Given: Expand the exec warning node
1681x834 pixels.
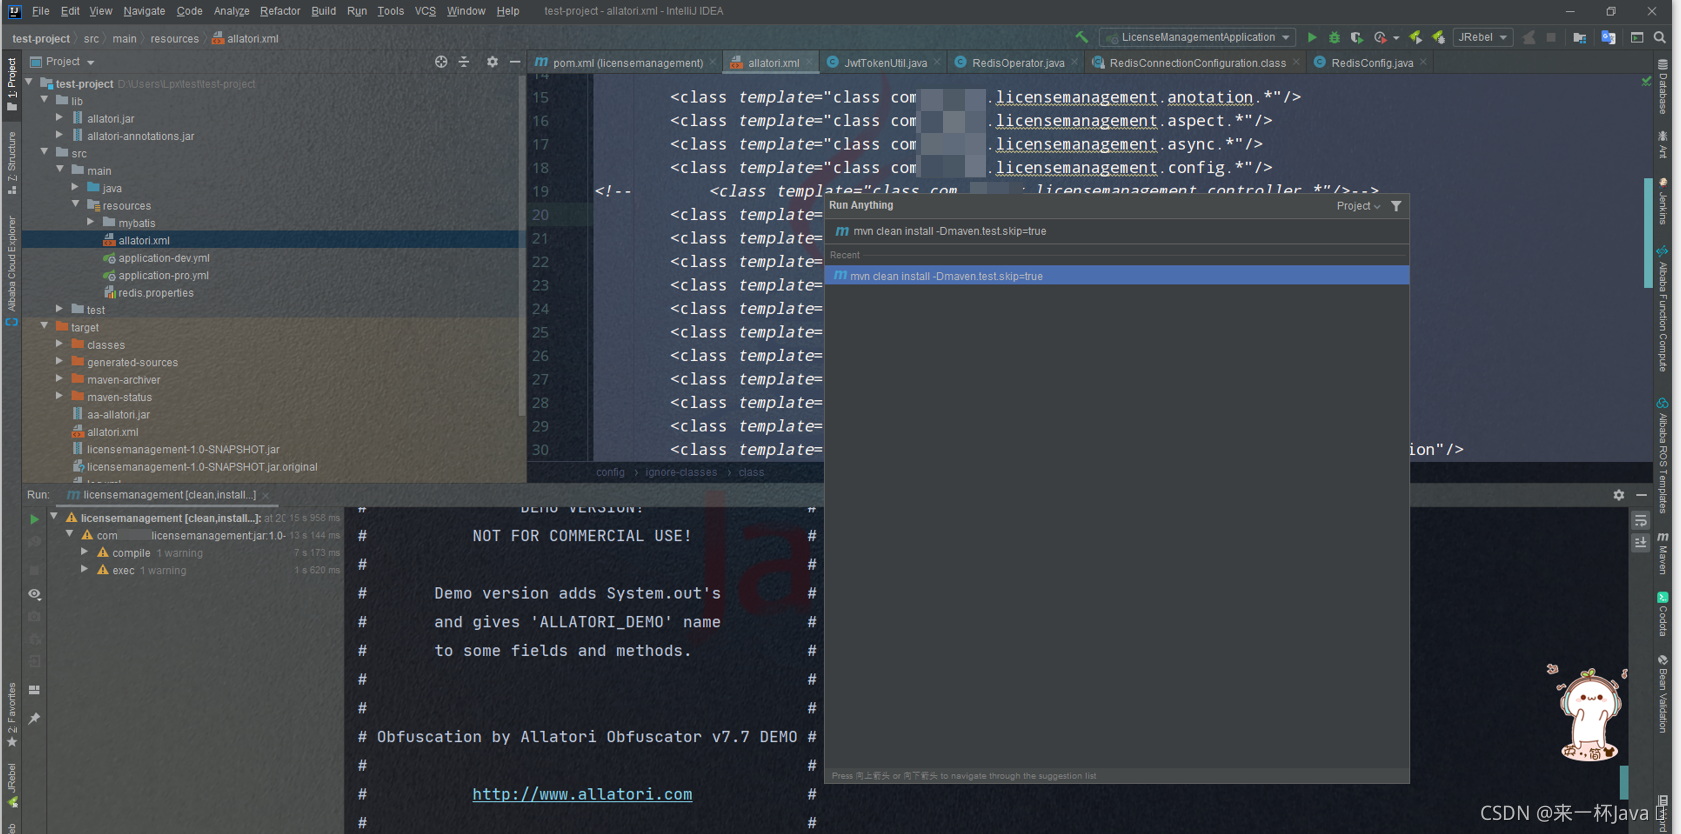Looking at the screenshot, I should point(85,569).
